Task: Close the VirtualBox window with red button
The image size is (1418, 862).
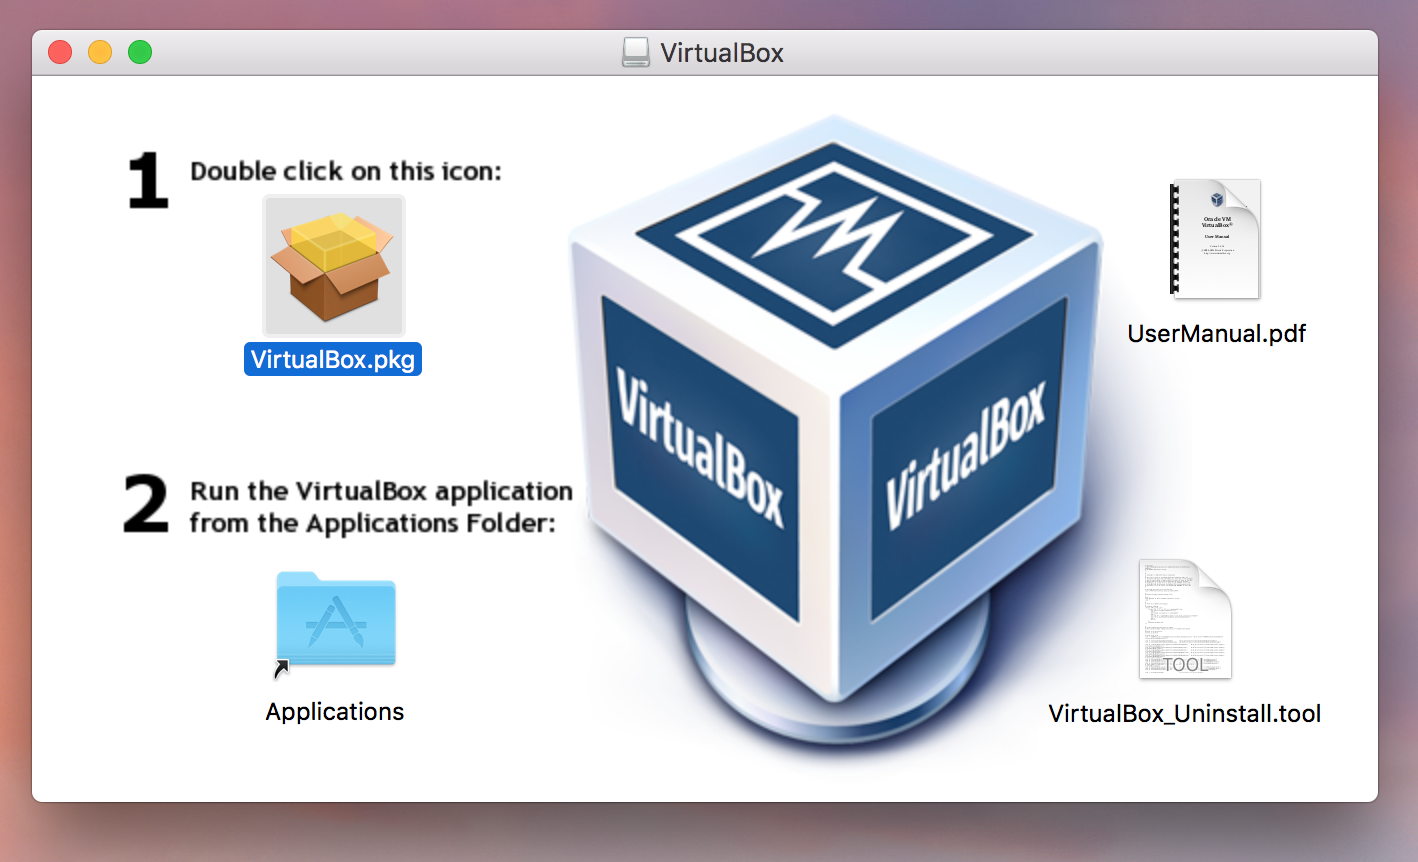Action: click(60, 52)
